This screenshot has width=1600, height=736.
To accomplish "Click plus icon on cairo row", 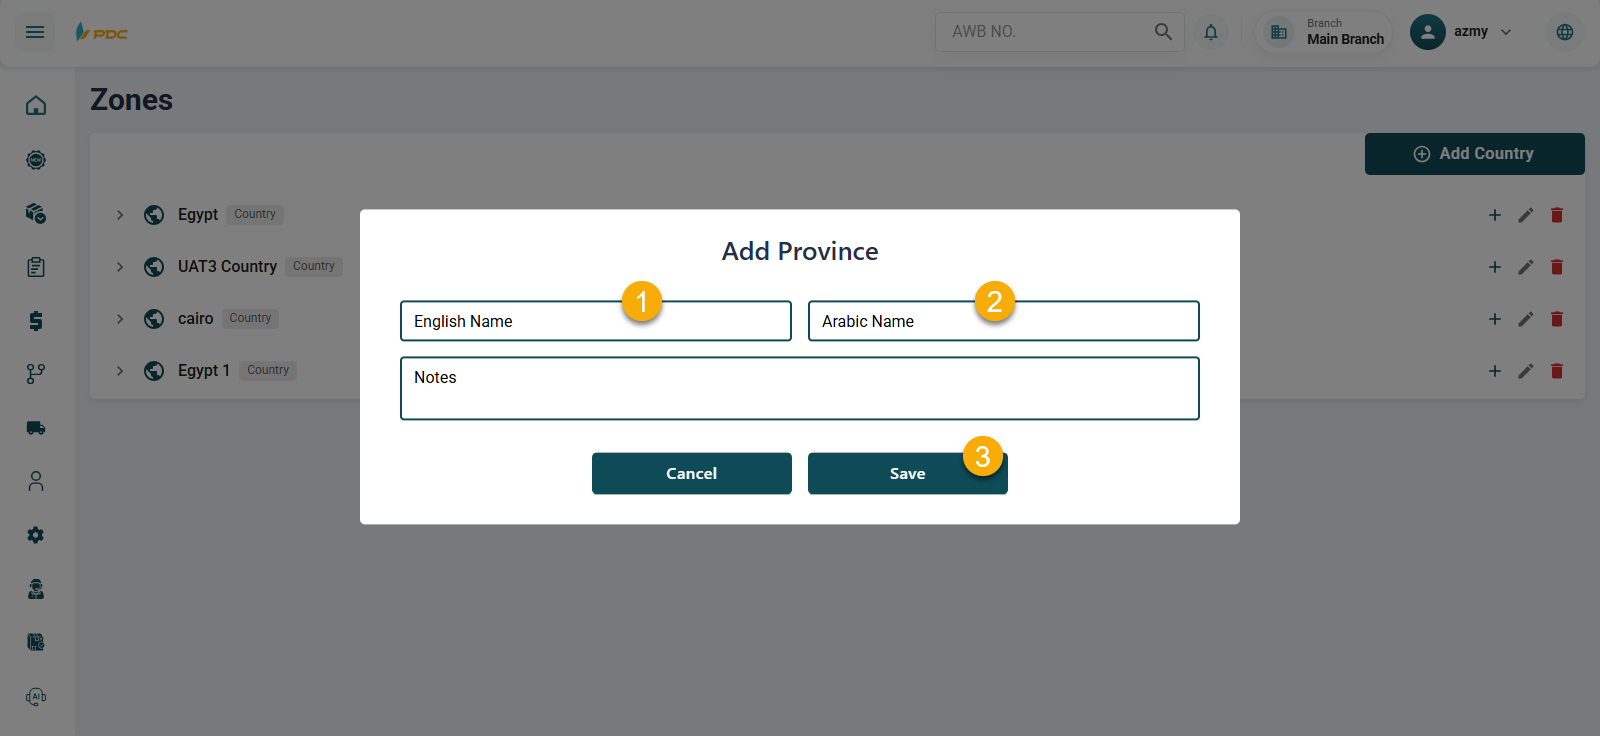I will click(1494, 319).
